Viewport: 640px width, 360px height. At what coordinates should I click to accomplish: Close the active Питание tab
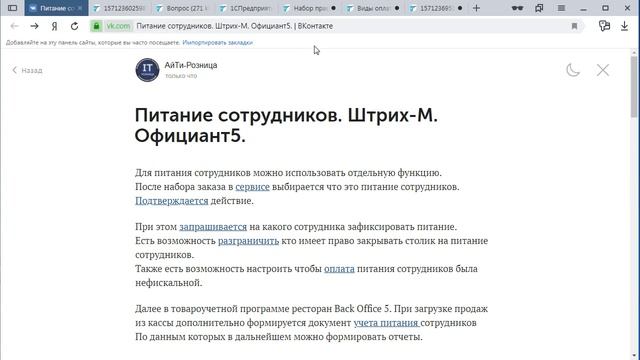click(80, 8)
